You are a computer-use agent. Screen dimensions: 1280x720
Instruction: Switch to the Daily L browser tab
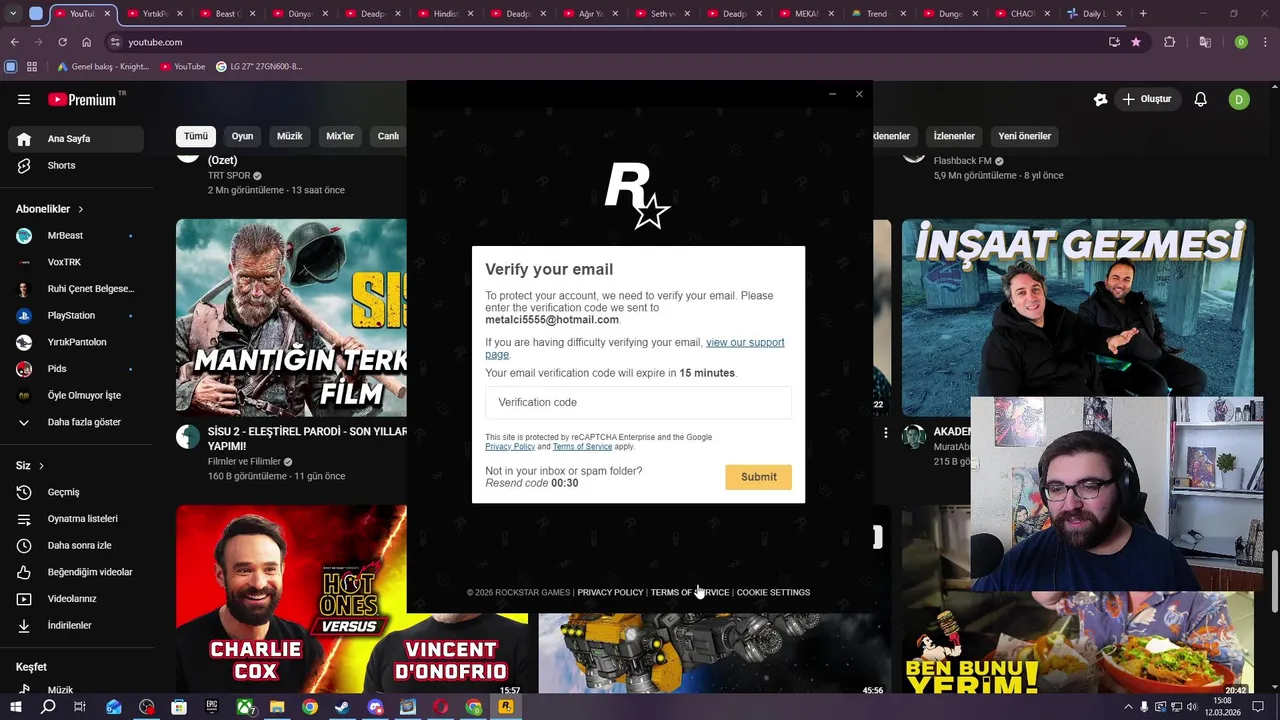point(1095,14)
